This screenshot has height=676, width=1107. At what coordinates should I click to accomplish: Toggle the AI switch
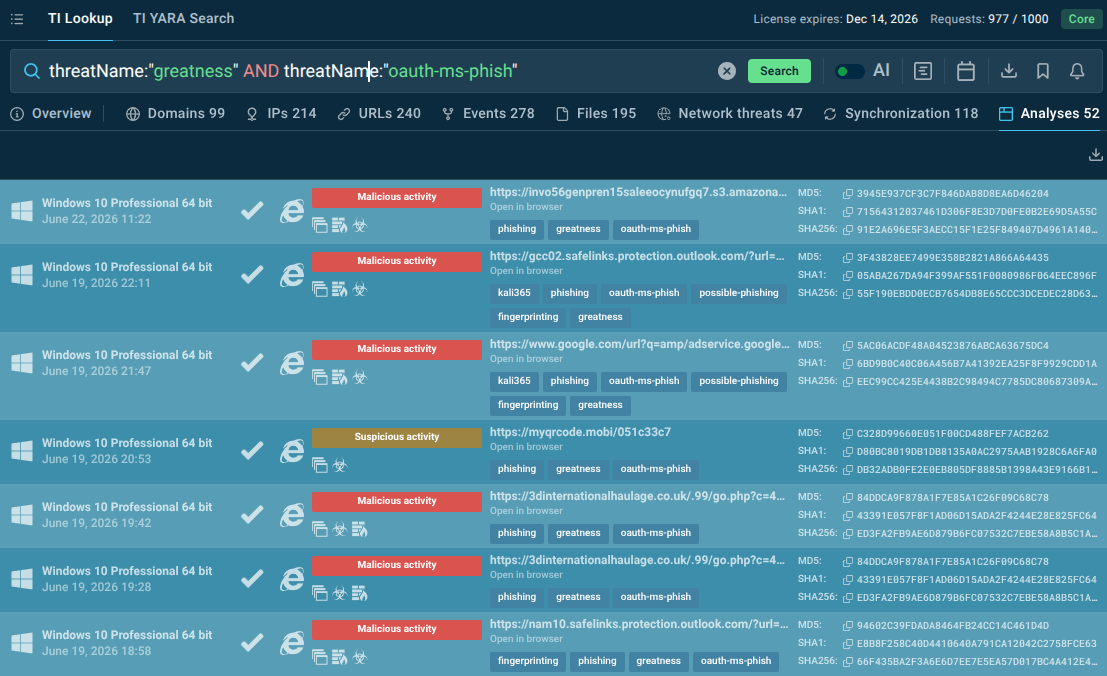click(849, 71)
